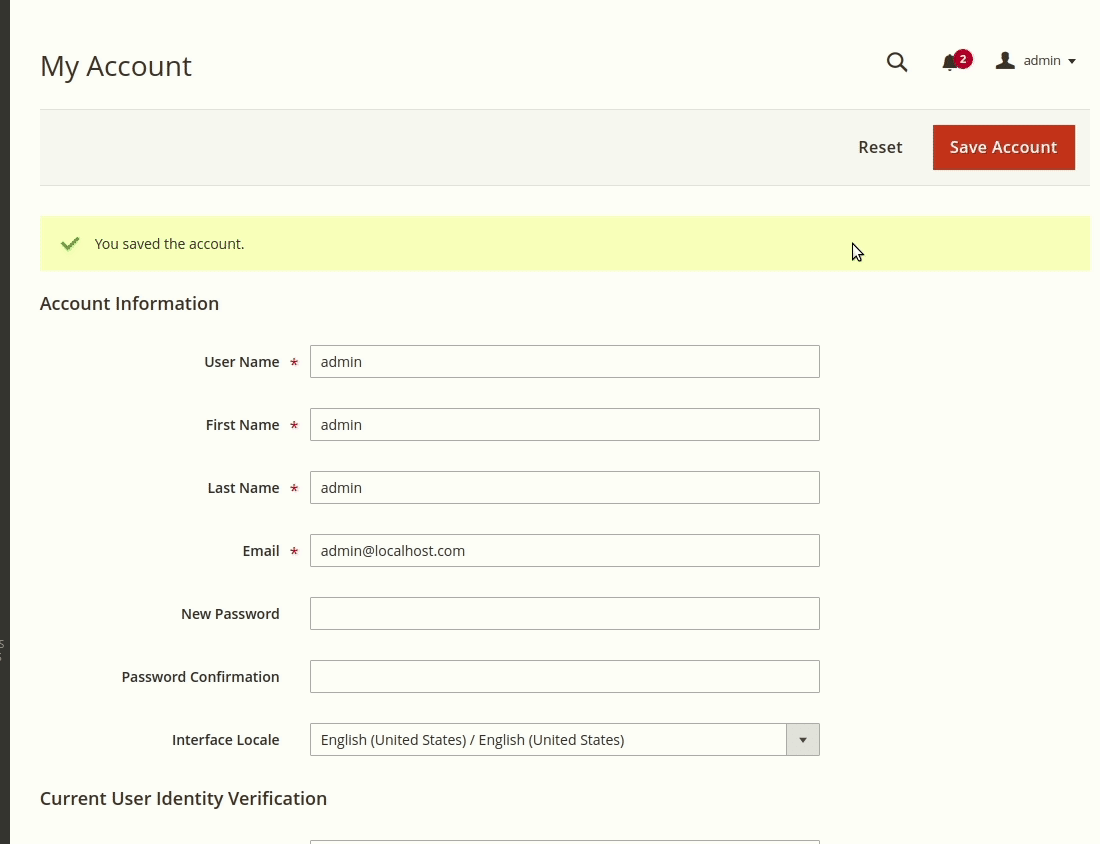Click the Save Account button
The width and height of the screenshot is (1100, 844).
1003,147
